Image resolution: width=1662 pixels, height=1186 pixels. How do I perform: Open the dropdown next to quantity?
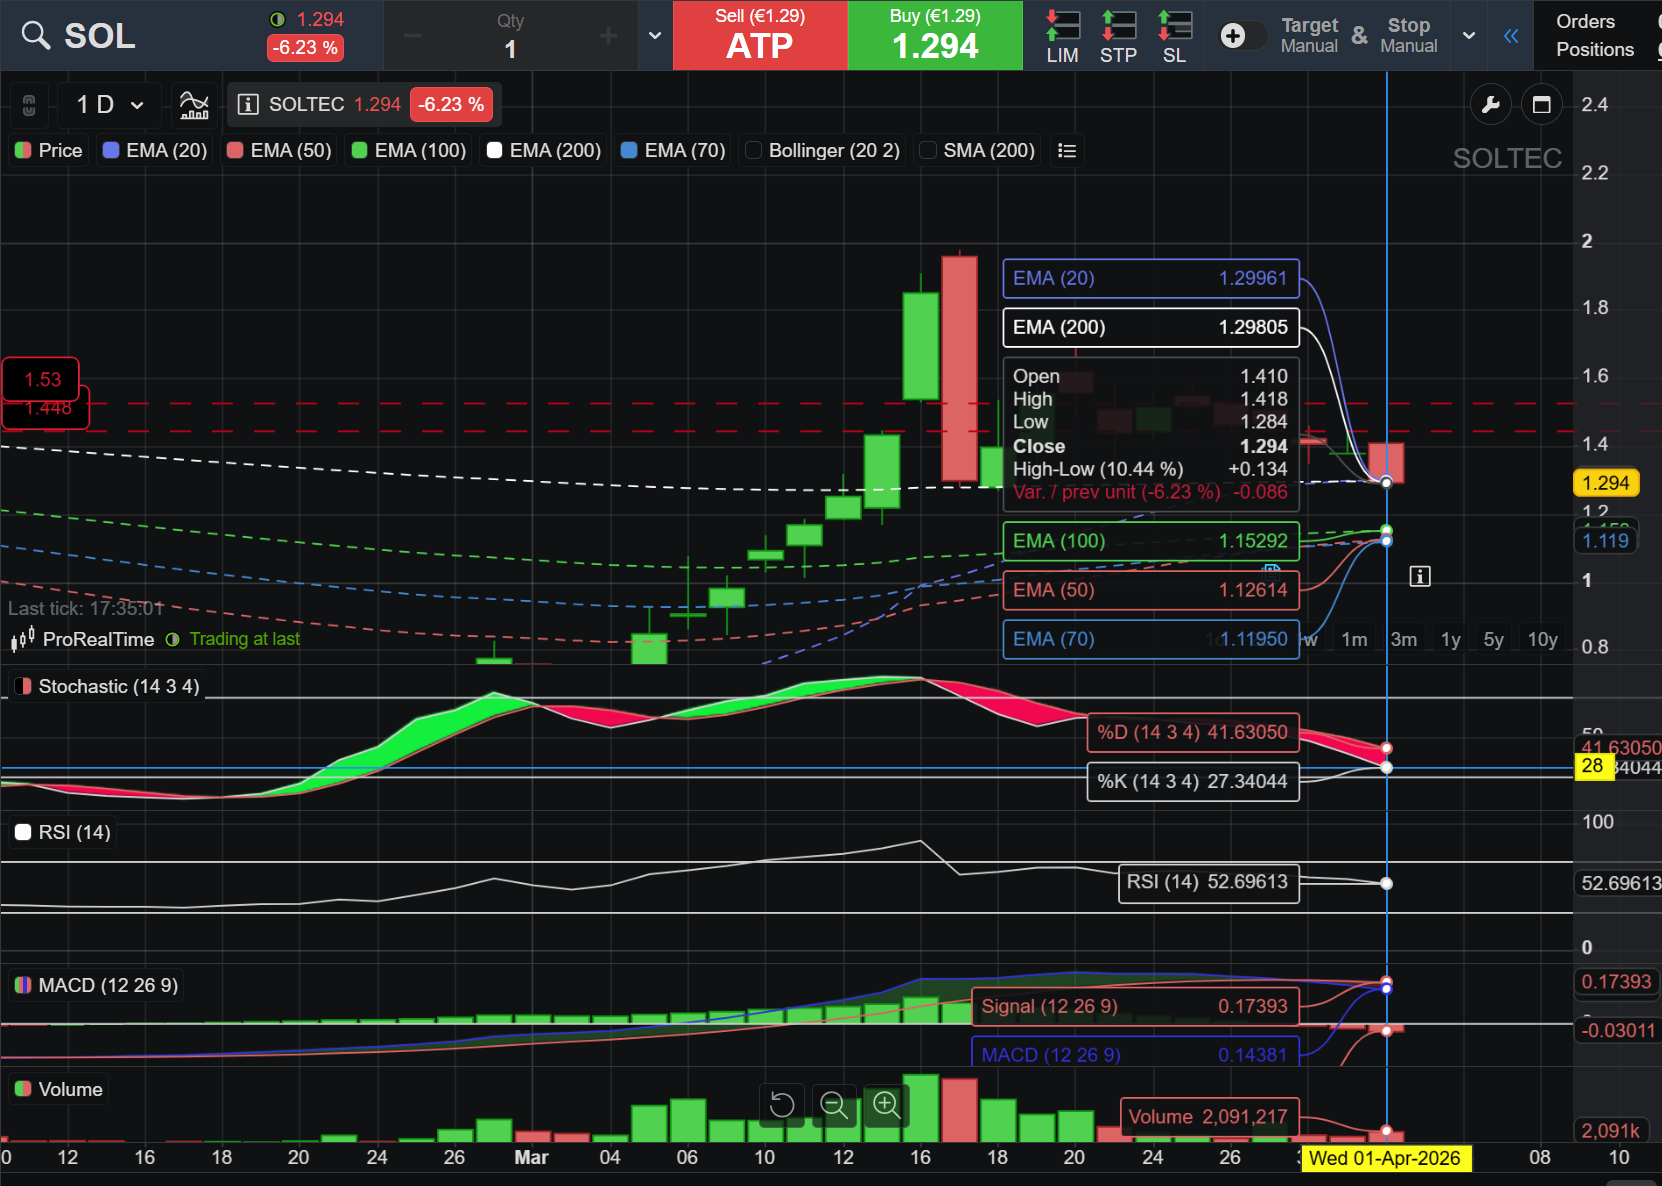[655, 36]
